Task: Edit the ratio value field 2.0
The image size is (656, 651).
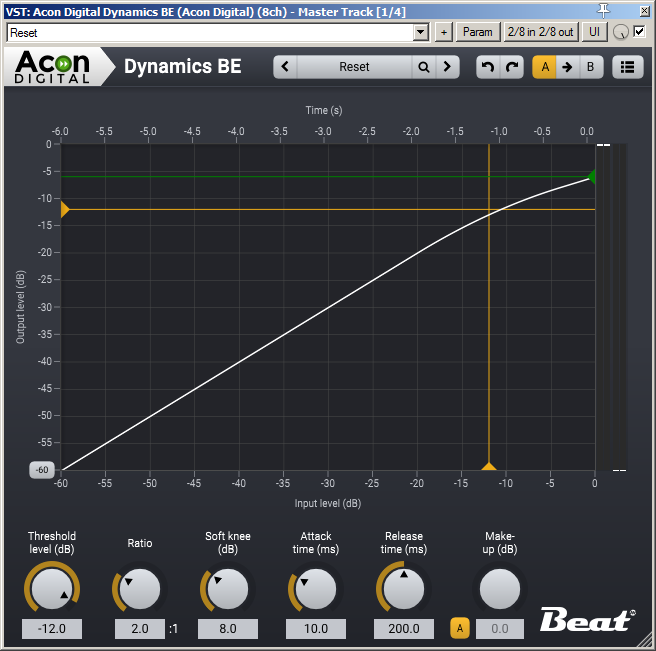Action: 140,629
